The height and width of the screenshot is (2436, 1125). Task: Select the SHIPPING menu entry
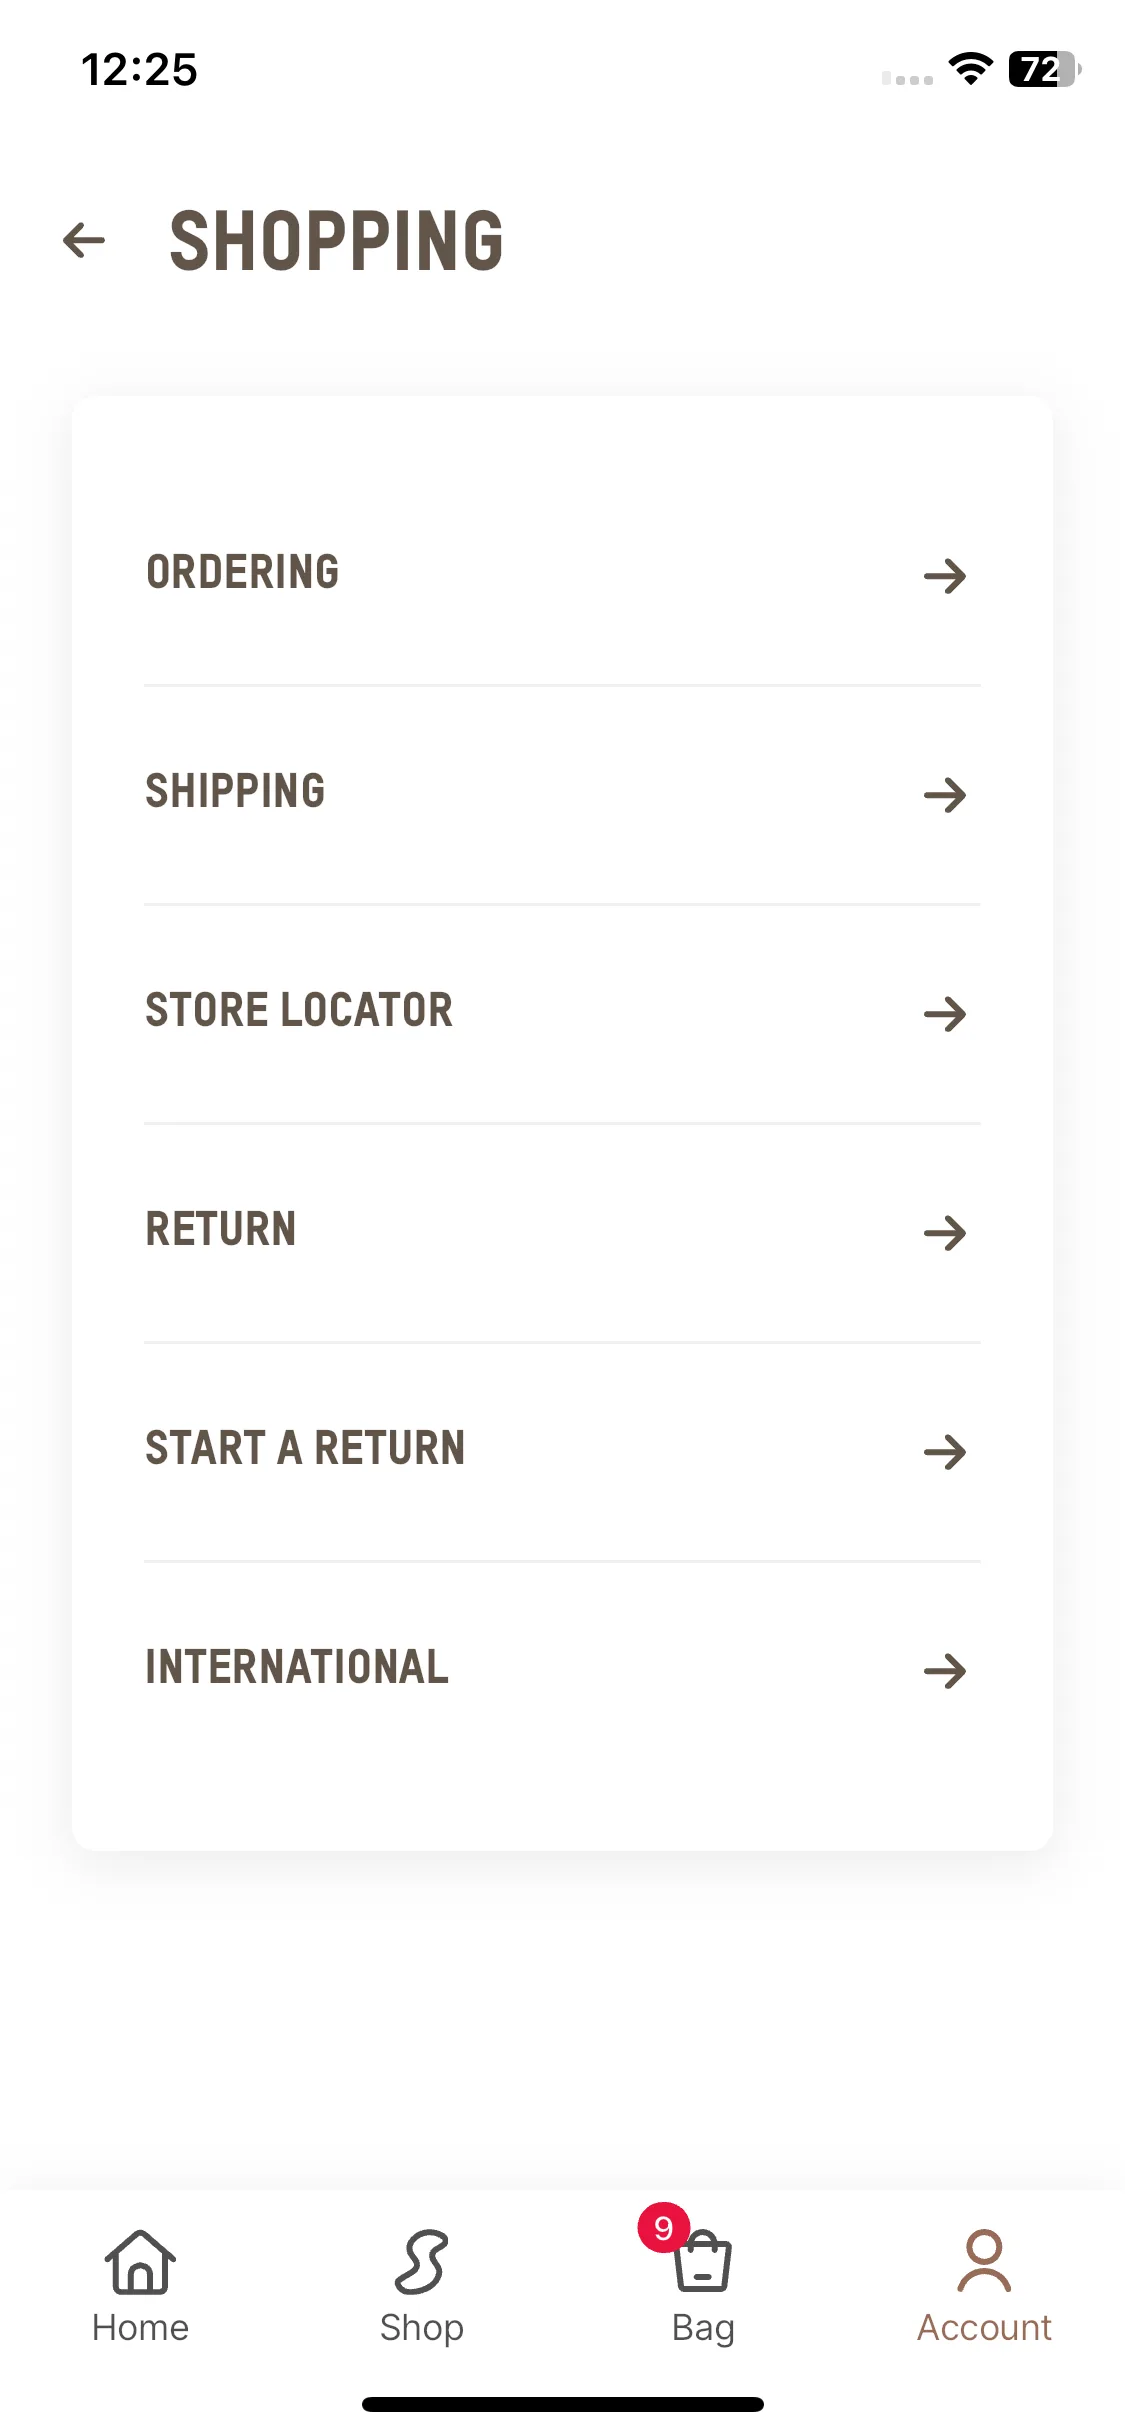pos(562,795)
